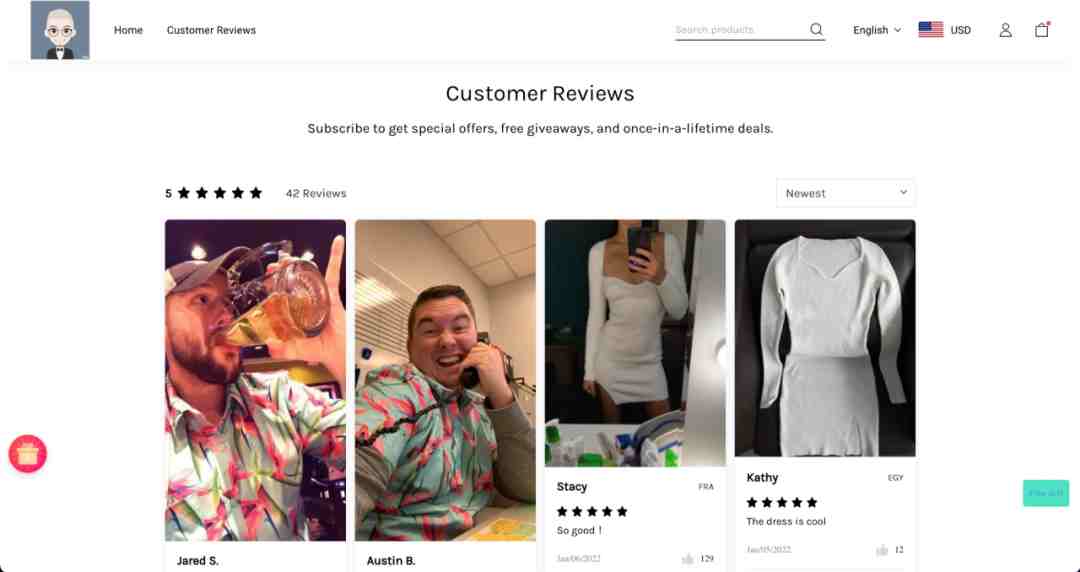View Kathy's white dress review photo
1080x572 pixels.
(825, 338)
